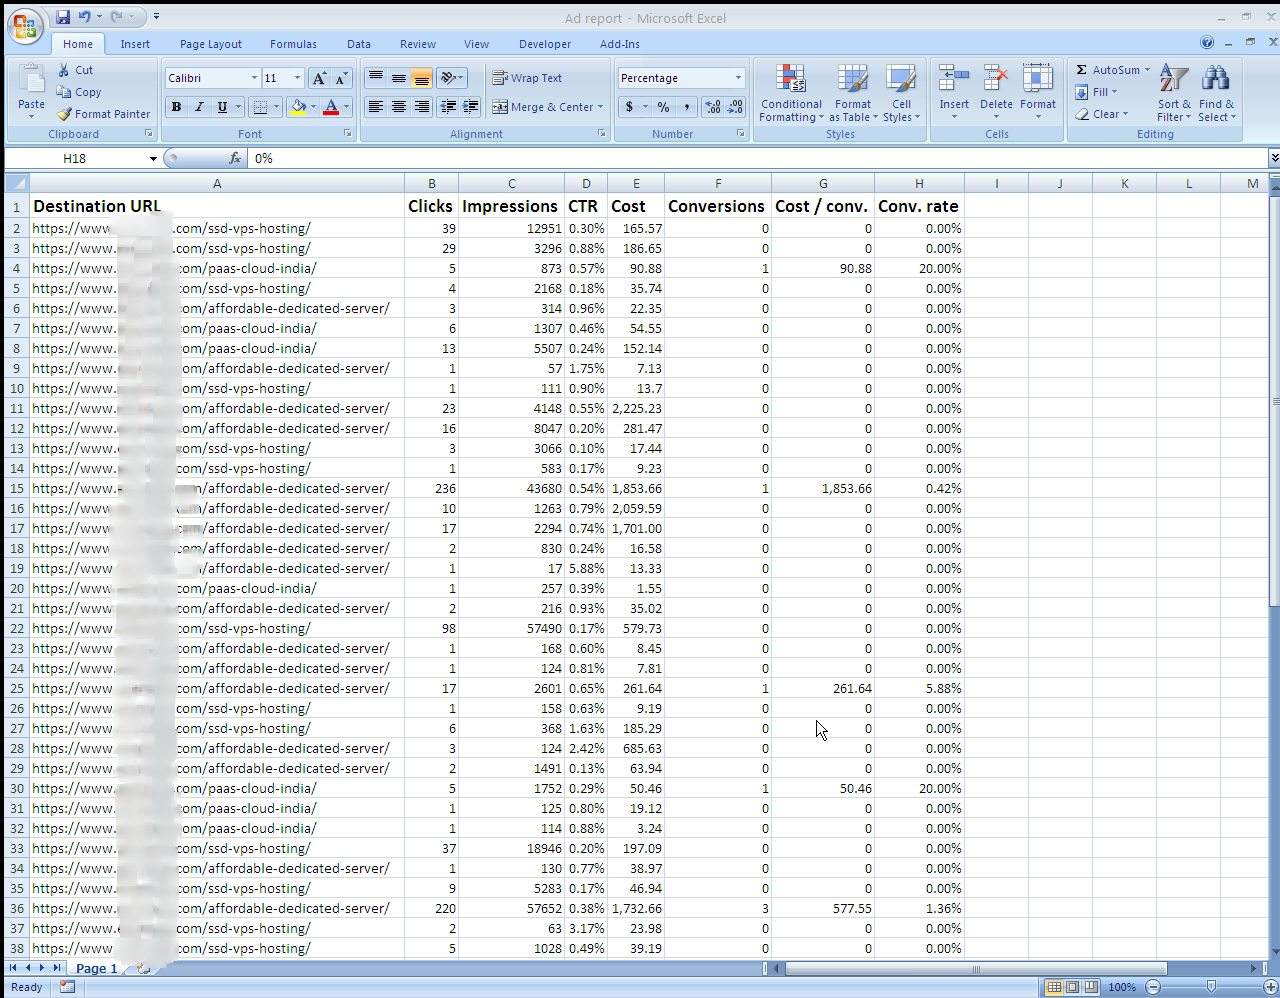
Task: Expand the AutoSum dropdown arrow
Action: (1147, 70)
